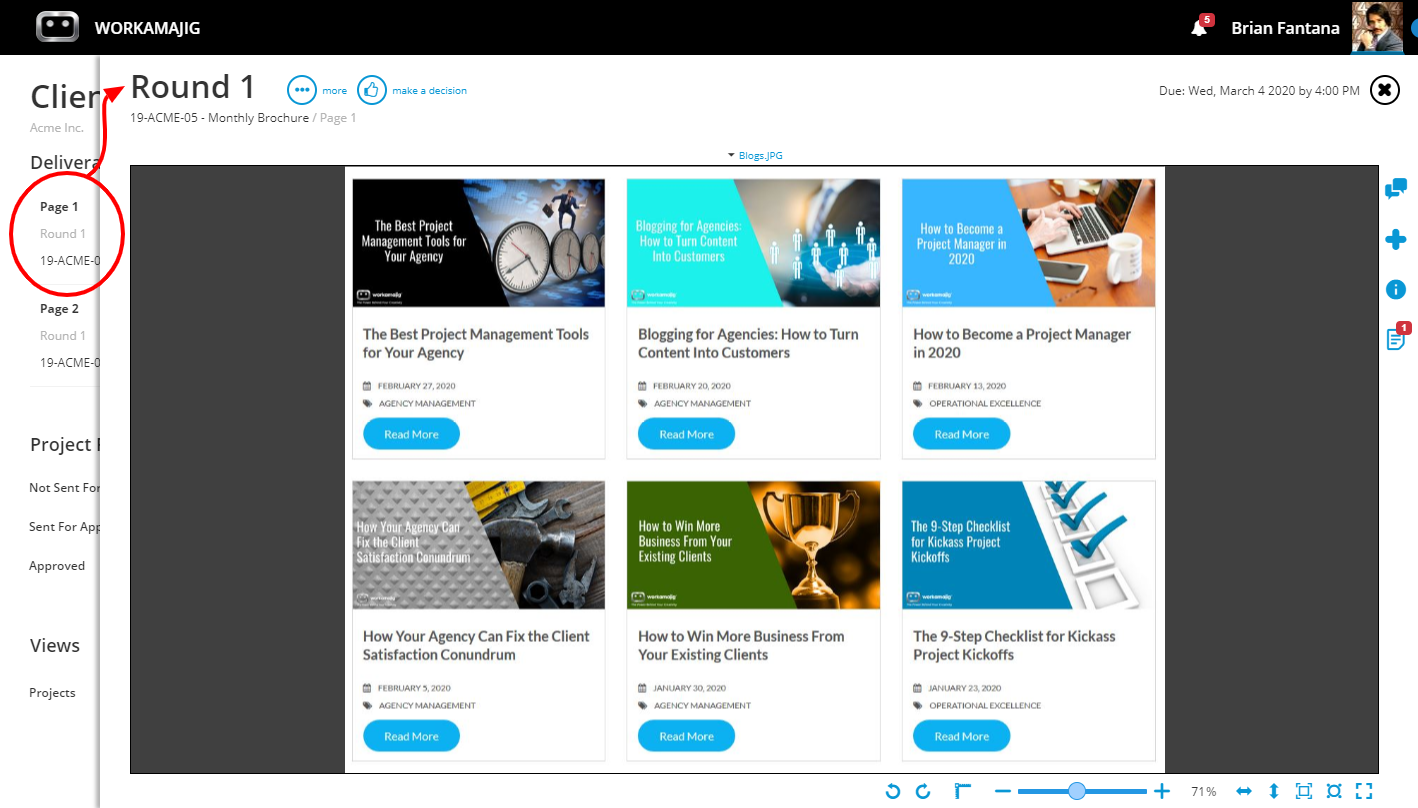Open the notes icon with red badge

(1397, 337)
